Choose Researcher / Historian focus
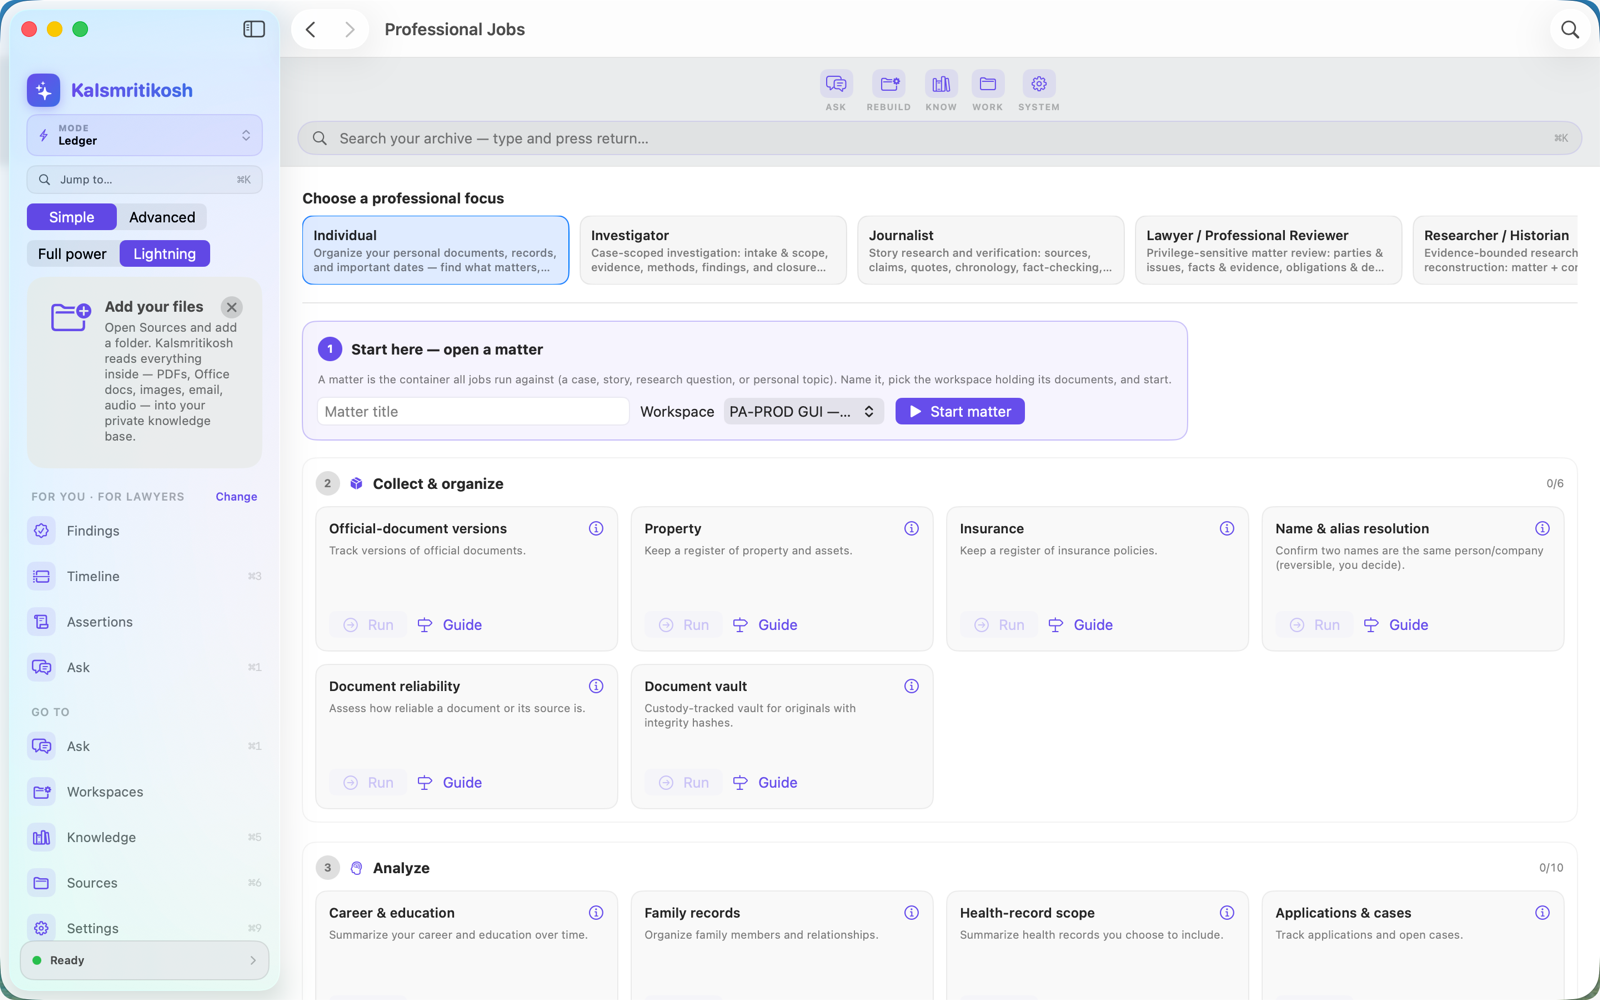 coord(1496,250)
